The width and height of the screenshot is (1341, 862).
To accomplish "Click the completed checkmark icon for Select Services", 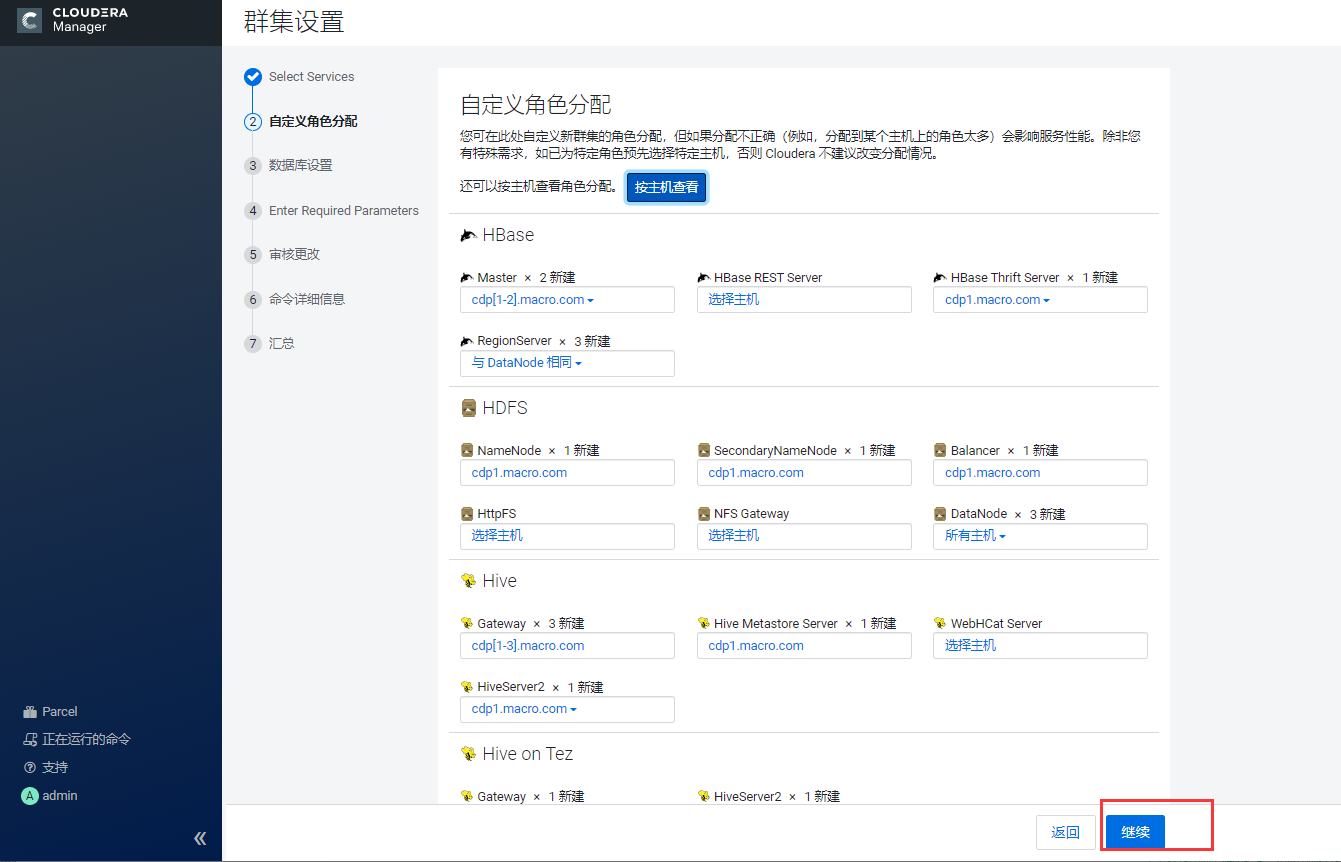I will click(x=253, y=77).
